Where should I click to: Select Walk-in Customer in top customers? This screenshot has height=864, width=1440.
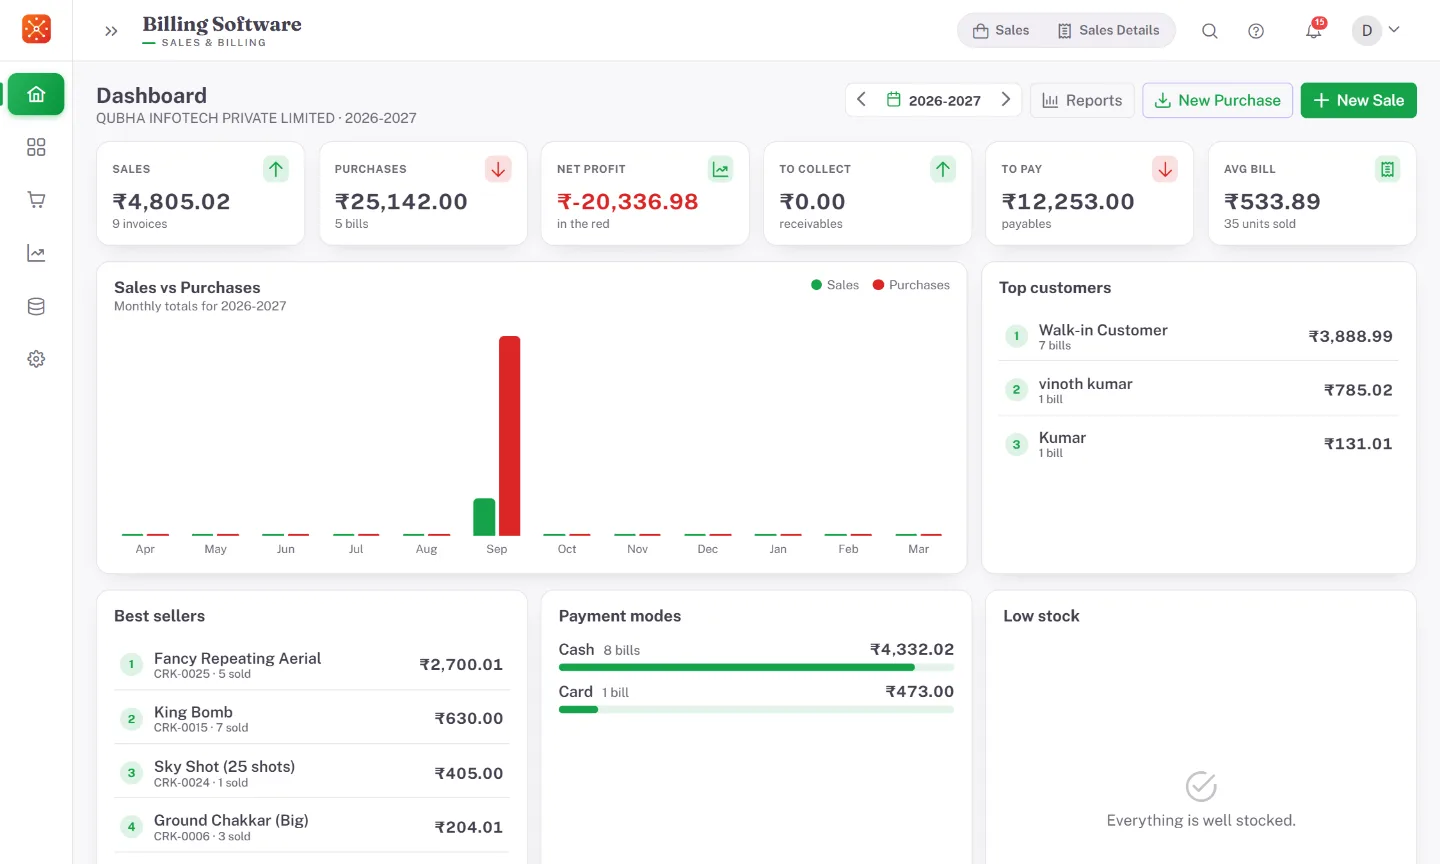1198,336
